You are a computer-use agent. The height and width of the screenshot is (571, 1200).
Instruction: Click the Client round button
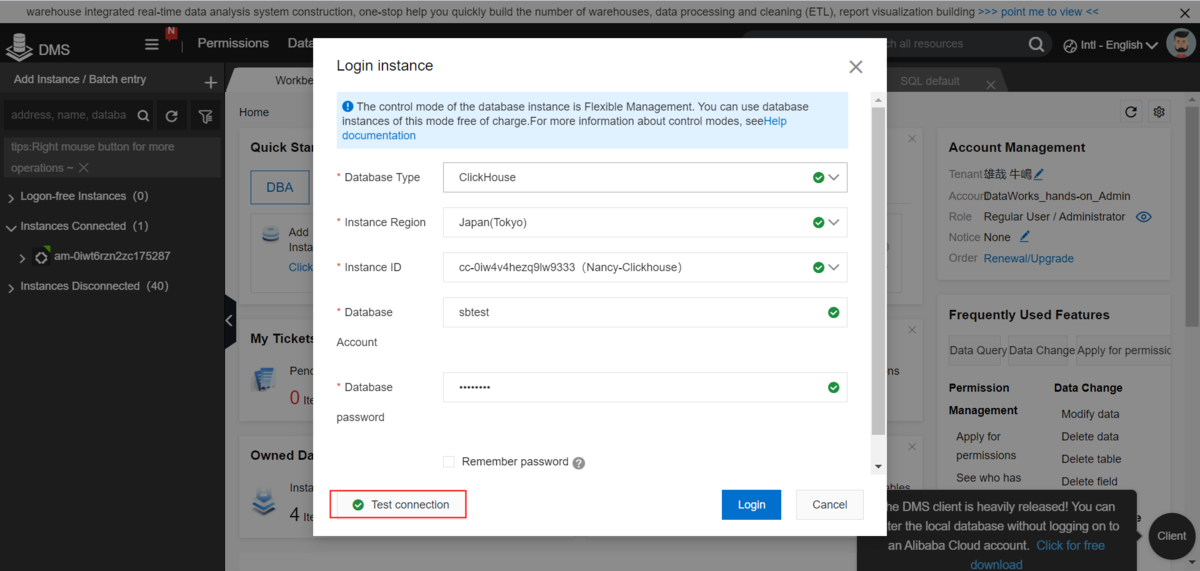pos(1172,536)
